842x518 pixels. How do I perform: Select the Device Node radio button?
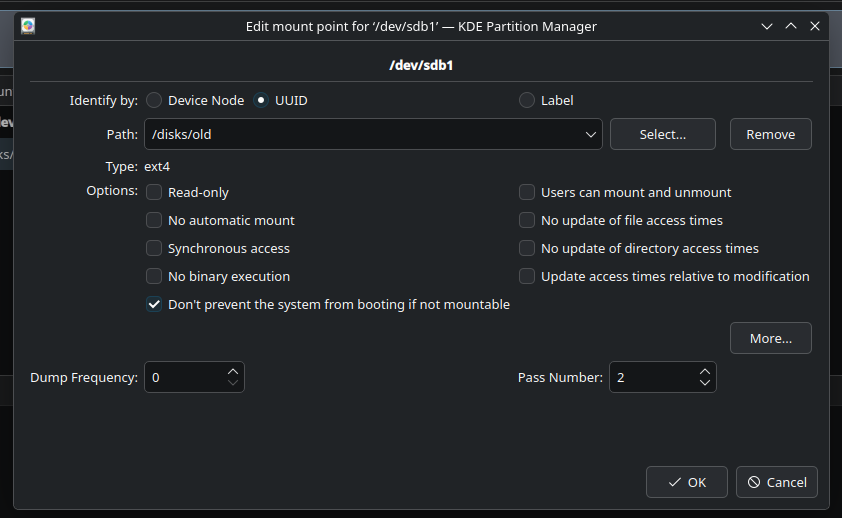154,100
